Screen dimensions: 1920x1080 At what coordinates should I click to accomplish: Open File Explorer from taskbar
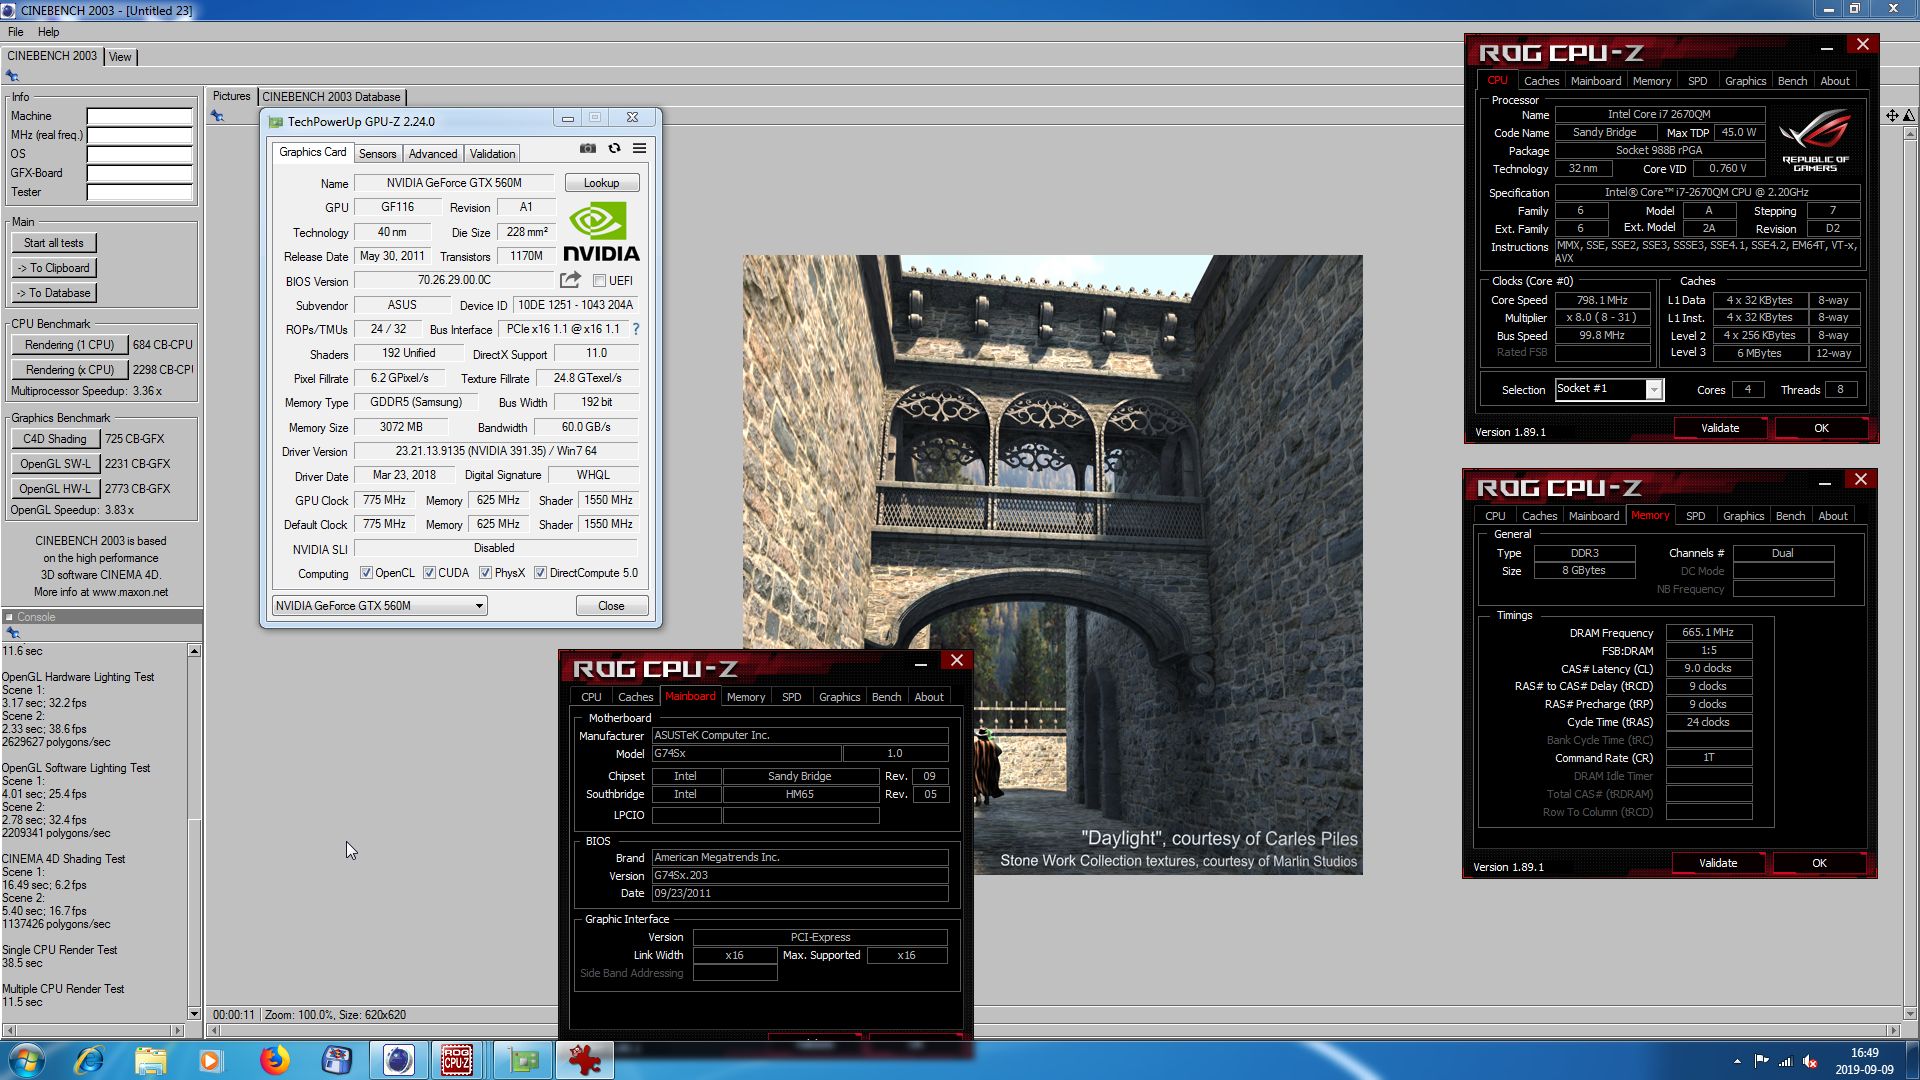[x=150, y=1060]
